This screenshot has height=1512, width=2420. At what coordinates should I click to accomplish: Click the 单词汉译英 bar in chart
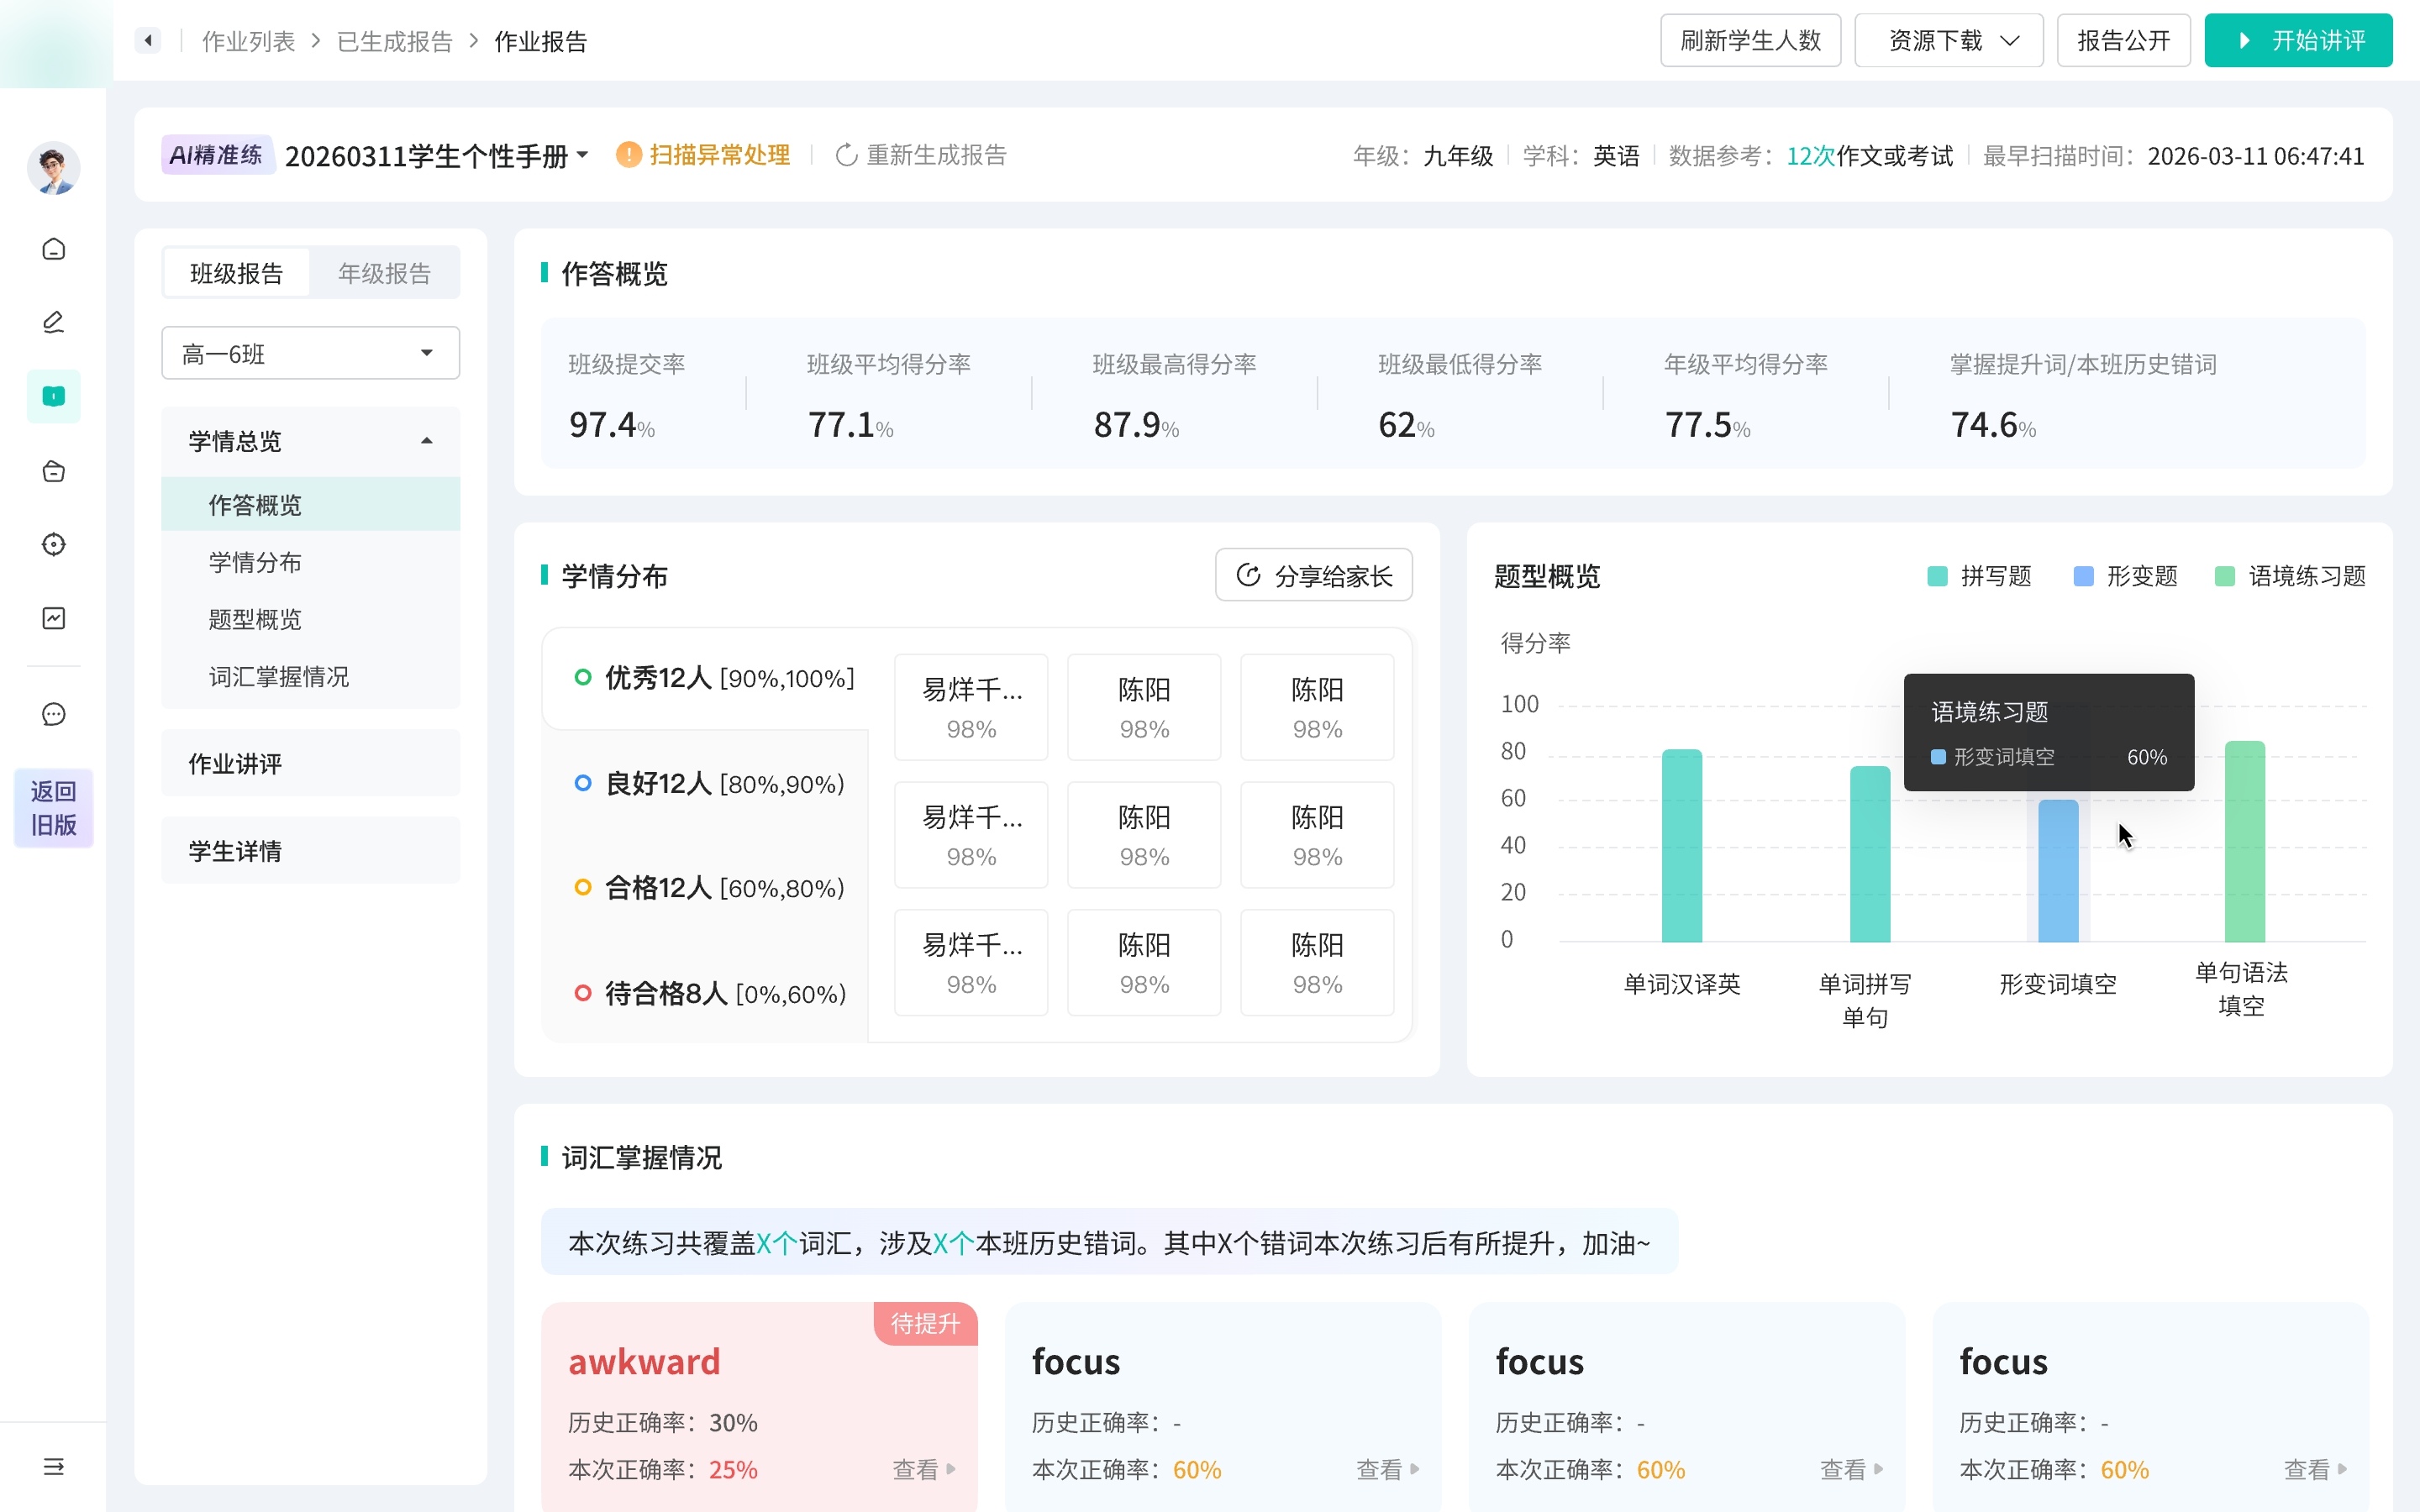coord(1682,846)
